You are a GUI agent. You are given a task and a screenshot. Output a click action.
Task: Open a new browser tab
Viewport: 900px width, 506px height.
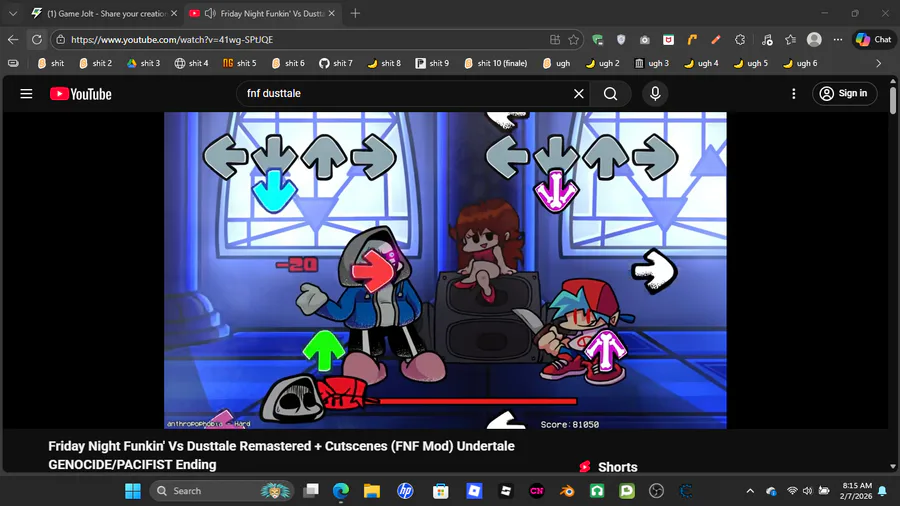coord(355,13)
